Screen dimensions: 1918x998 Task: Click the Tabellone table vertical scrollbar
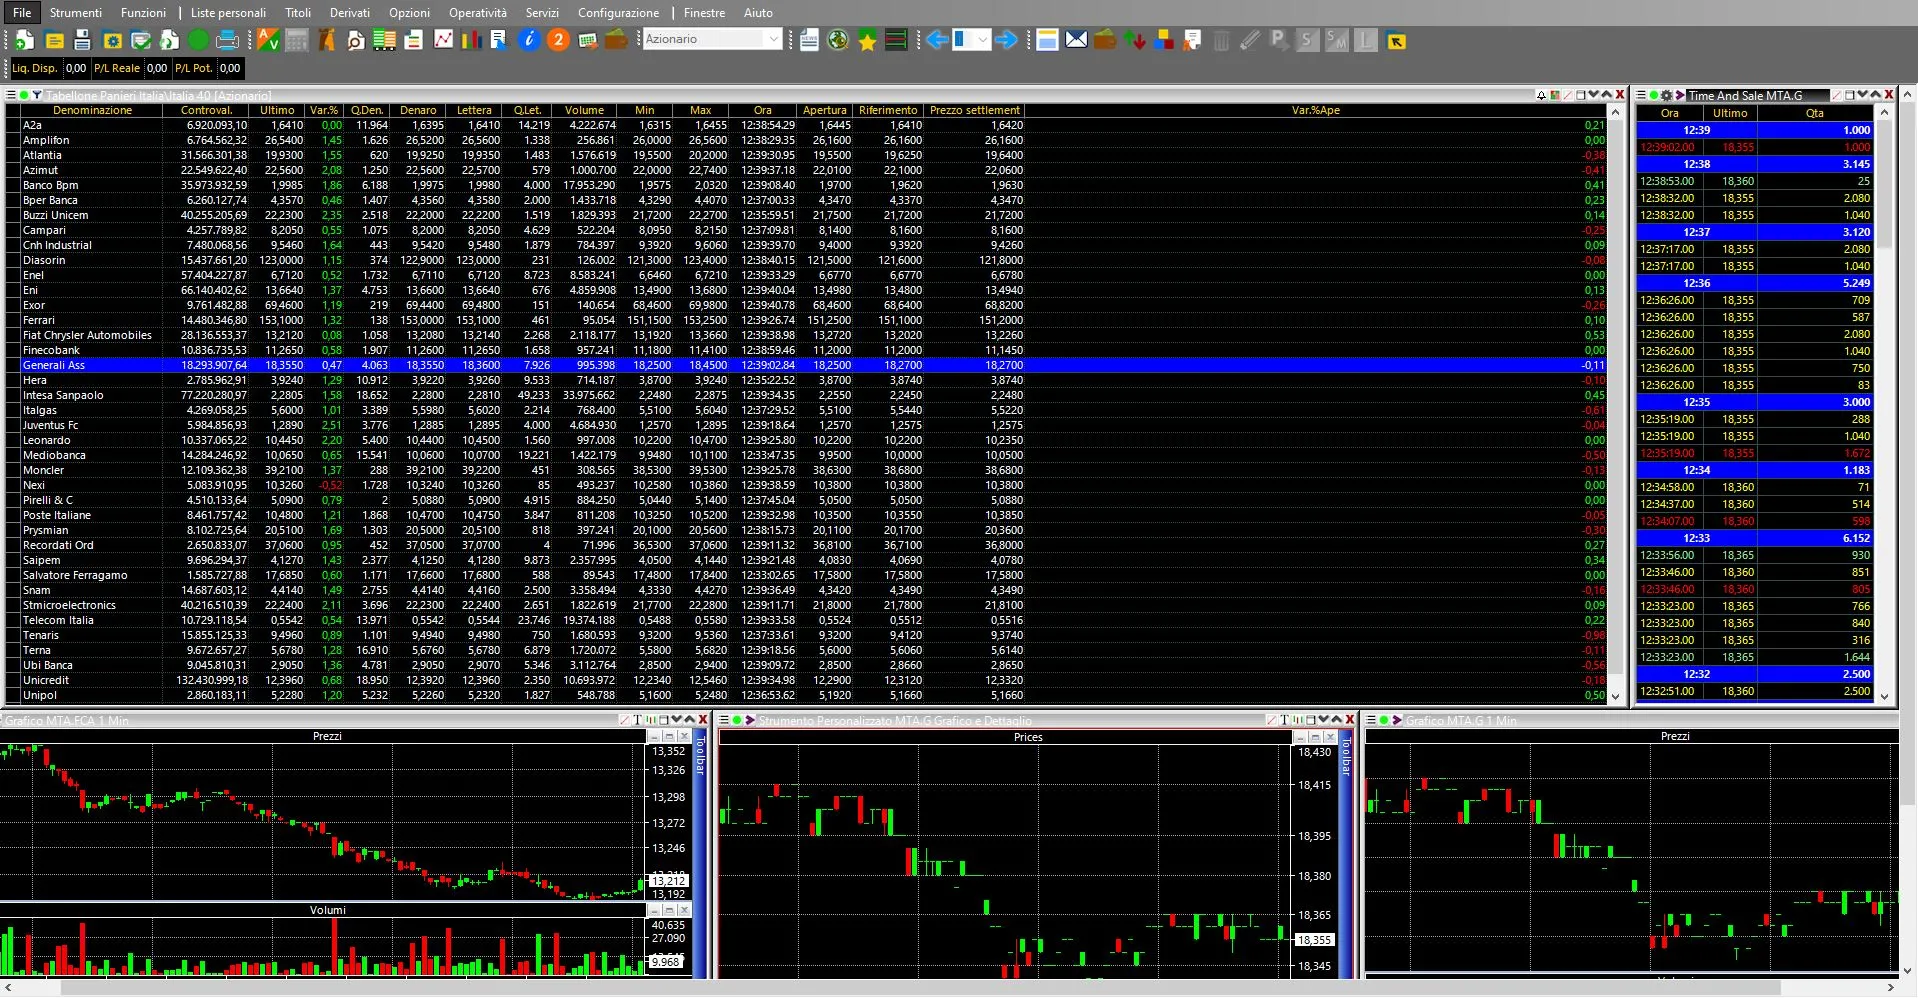click(1615, 404)
